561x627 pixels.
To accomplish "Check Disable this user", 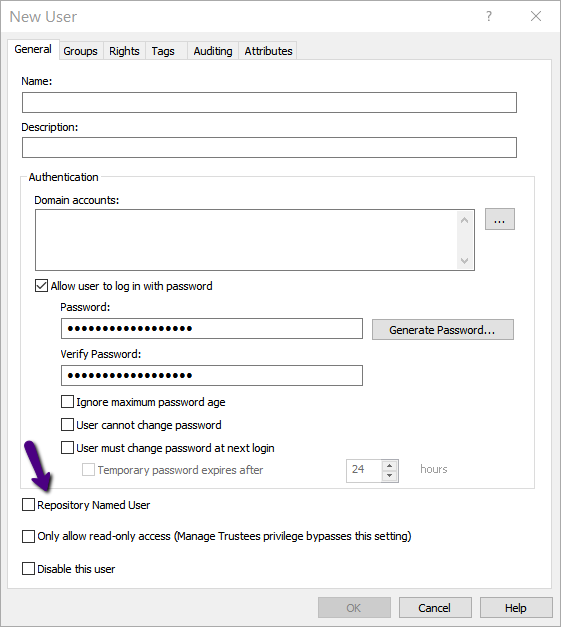I will coord(28,569).
